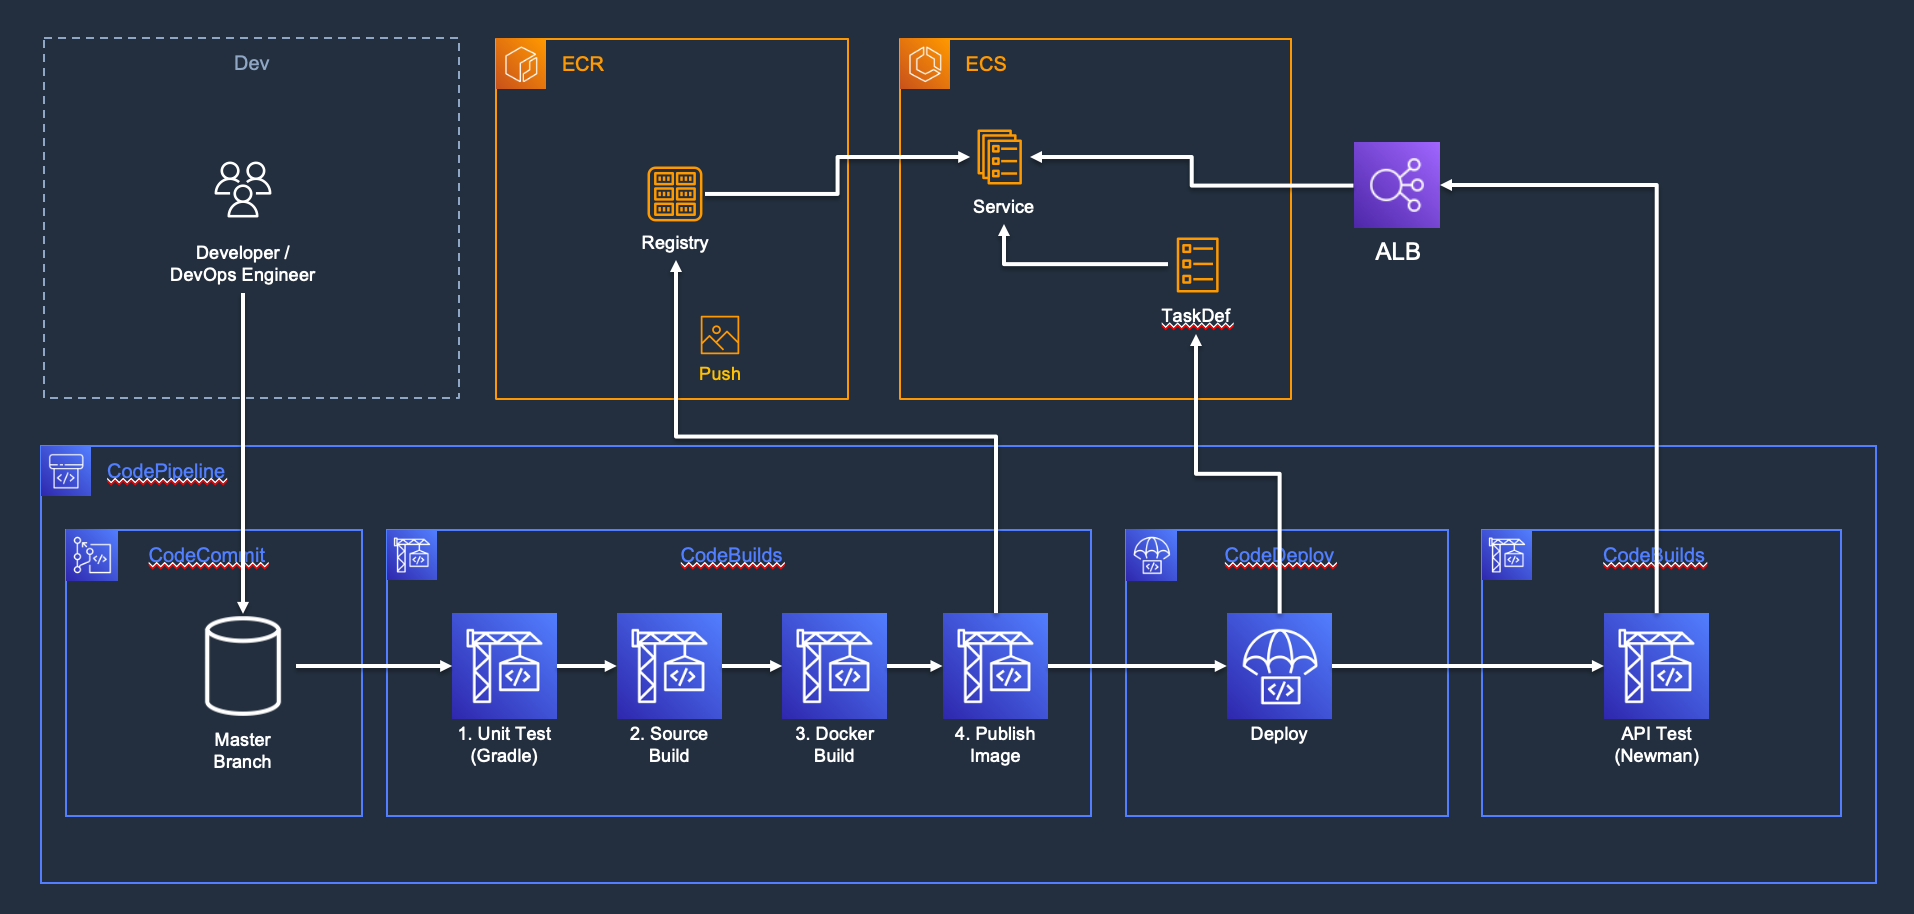Select the ECS Service icon
Screen dimensions: 1914x914
pyautogui.click(x=1000, y=157)
